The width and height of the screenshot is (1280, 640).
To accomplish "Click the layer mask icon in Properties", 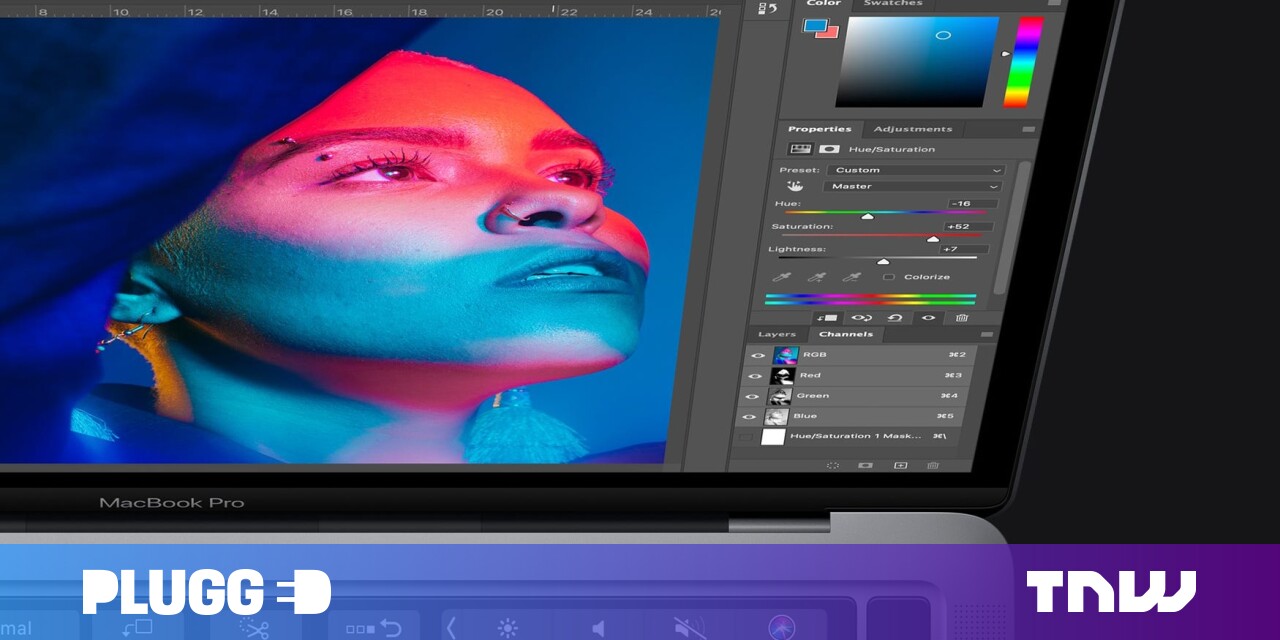I will [828, 149].
